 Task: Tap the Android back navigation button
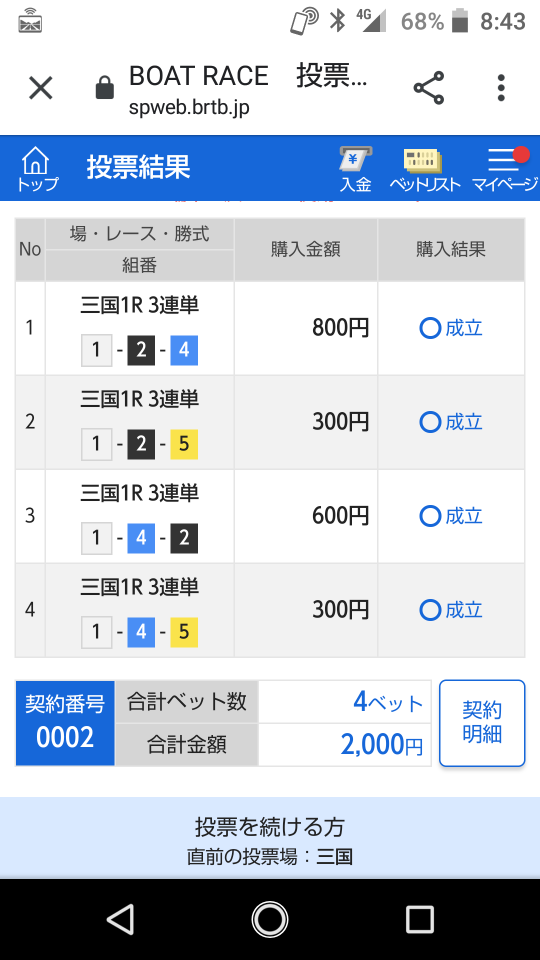(121, 919)
